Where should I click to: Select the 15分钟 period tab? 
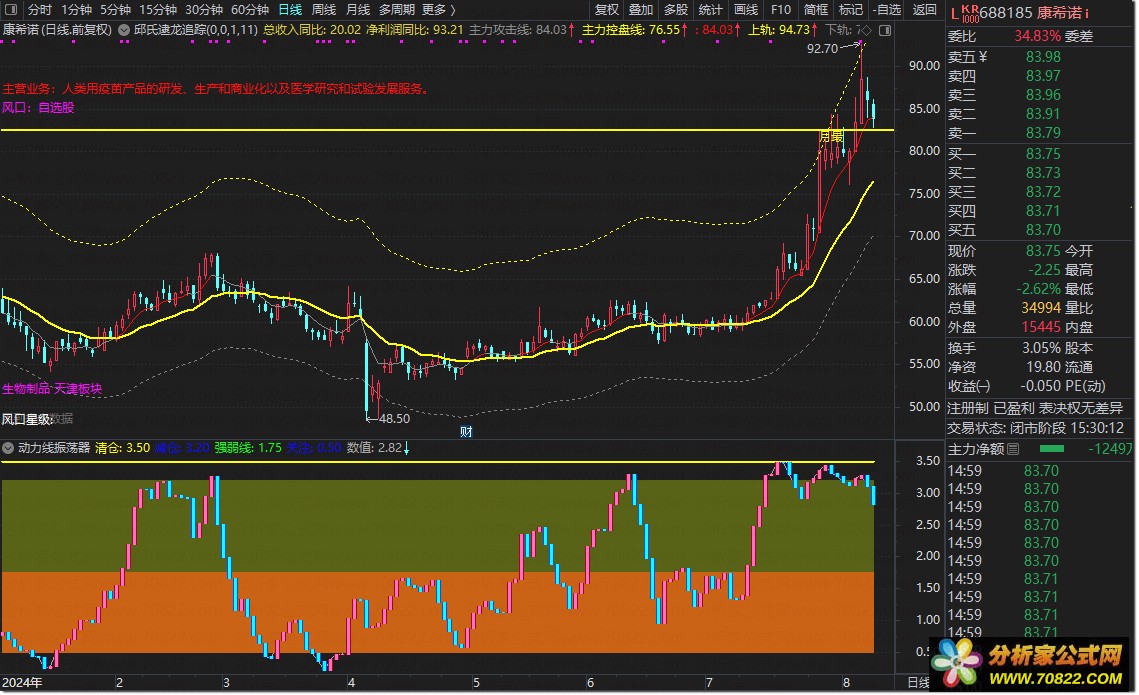point(158,9)
